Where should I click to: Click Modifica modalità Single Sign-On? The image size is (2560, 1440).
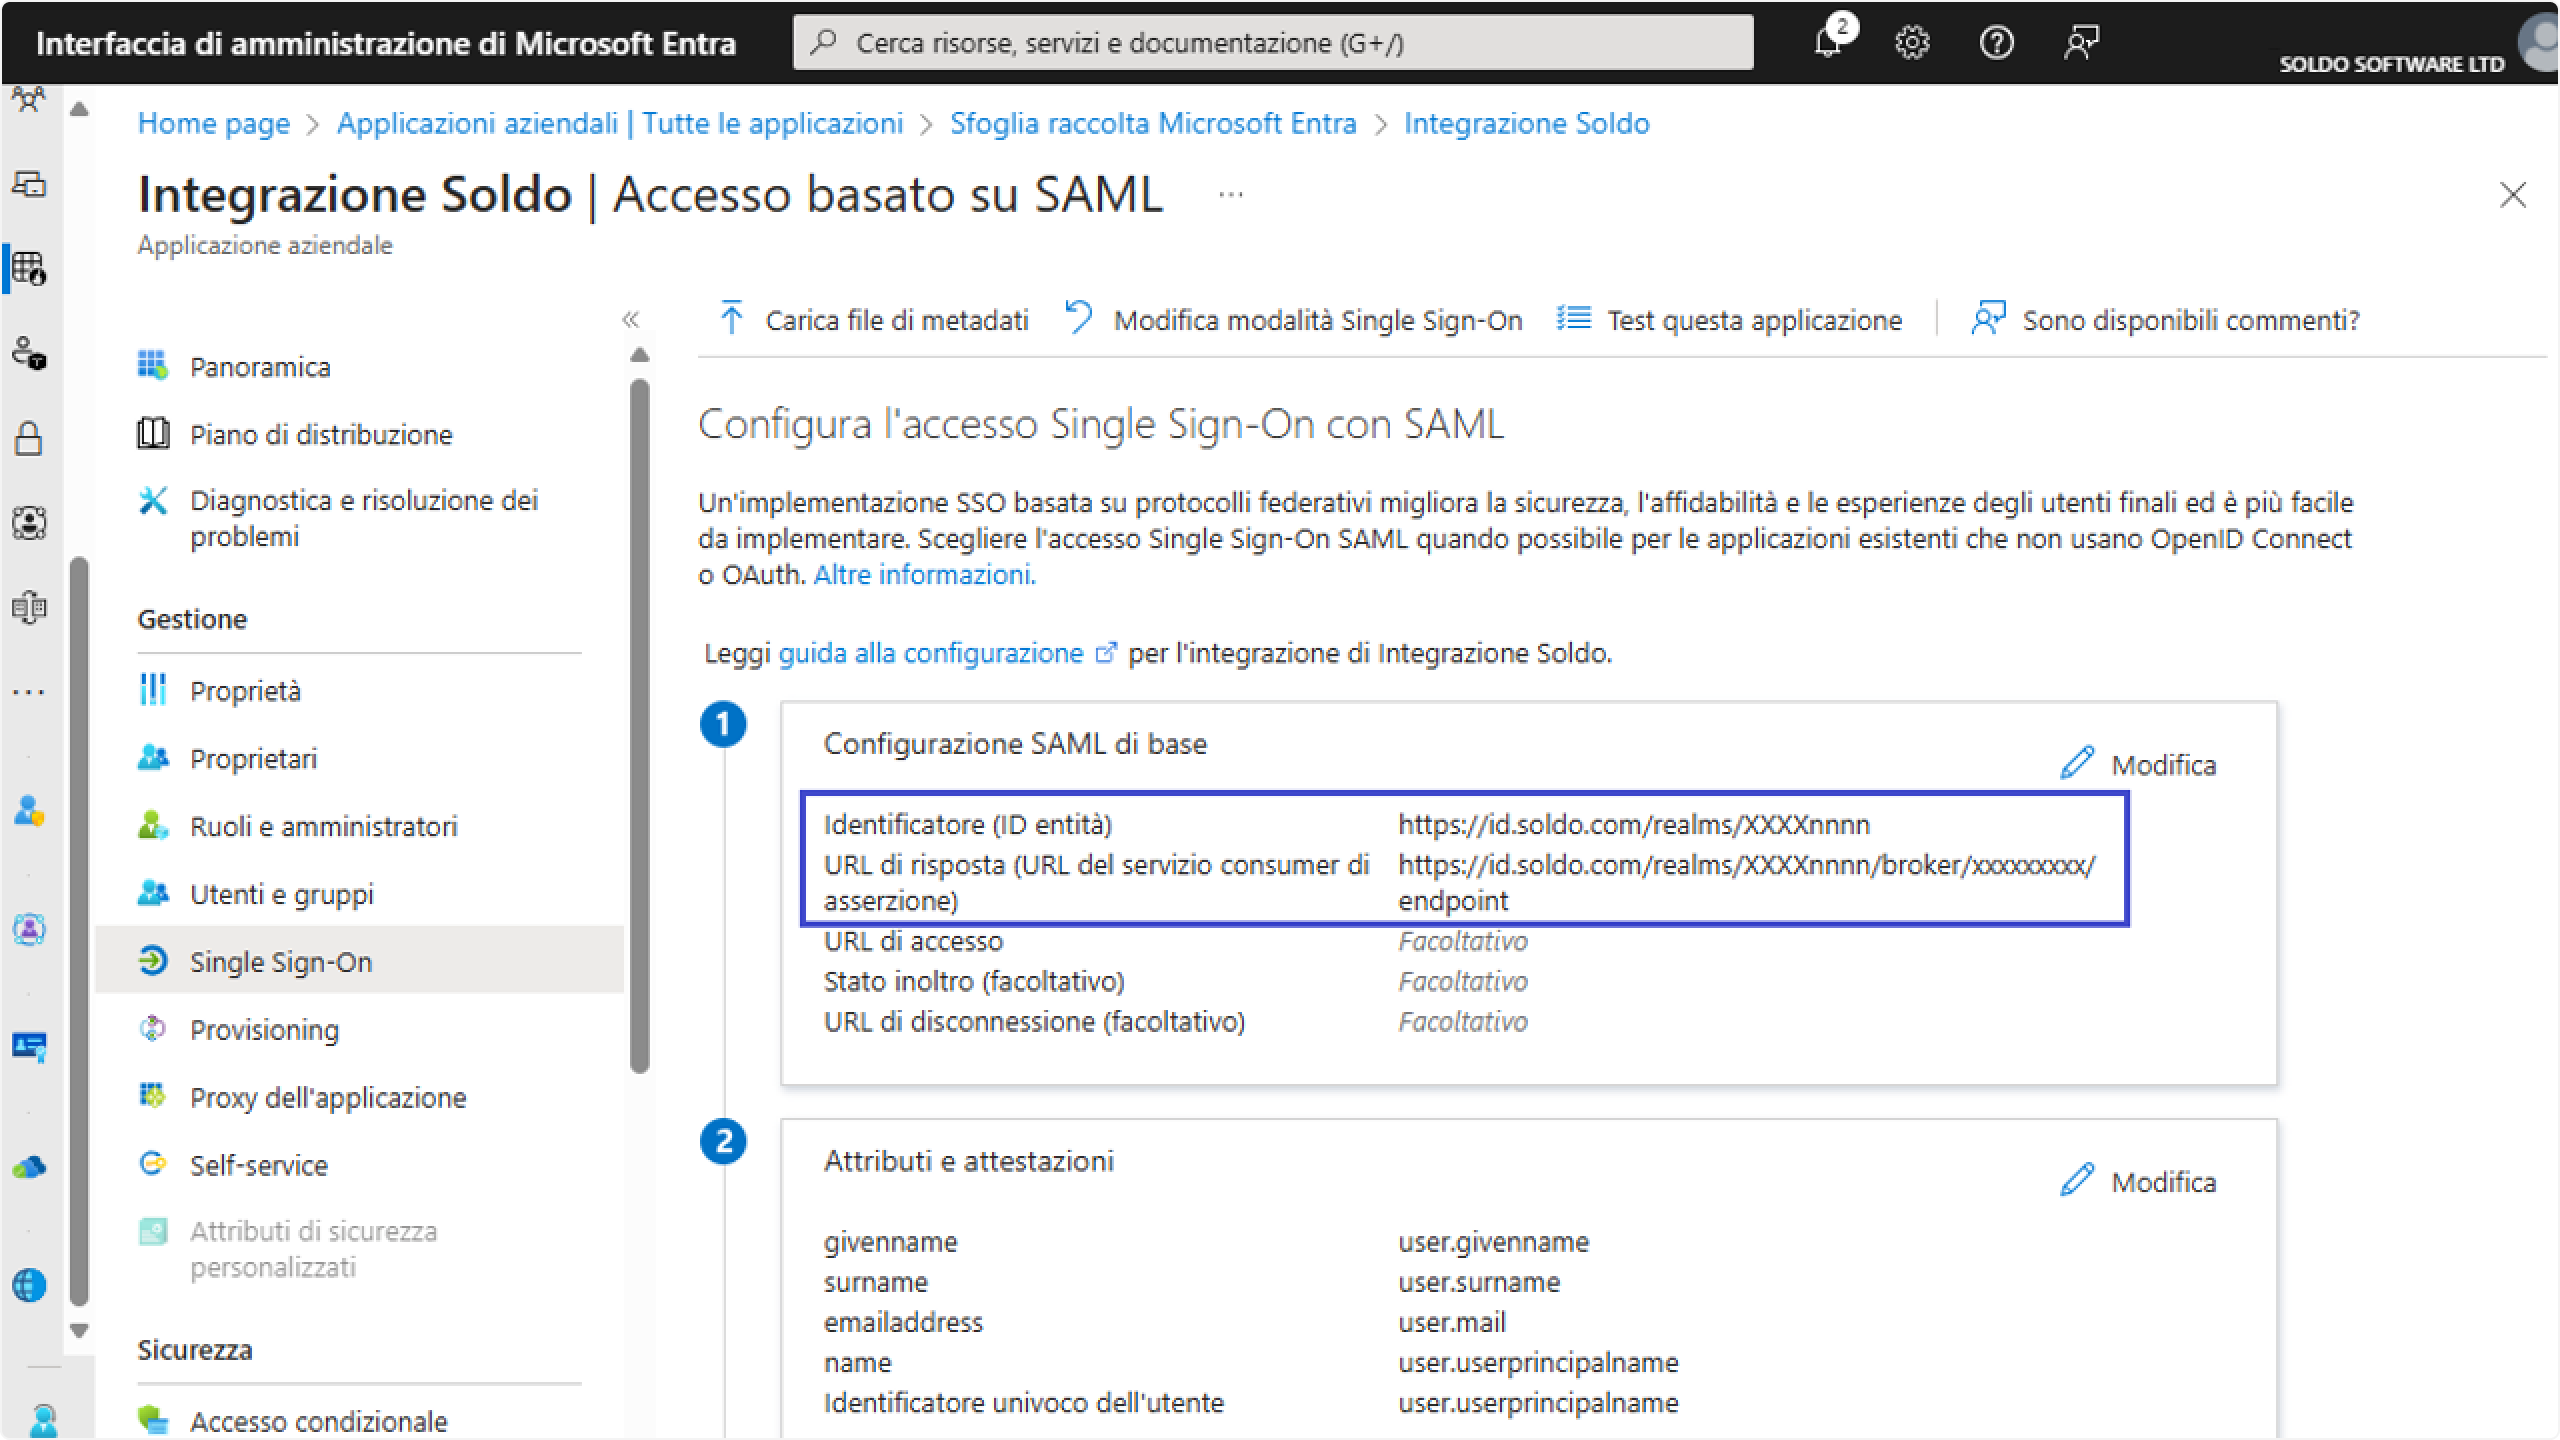[x=1292, y=320]
